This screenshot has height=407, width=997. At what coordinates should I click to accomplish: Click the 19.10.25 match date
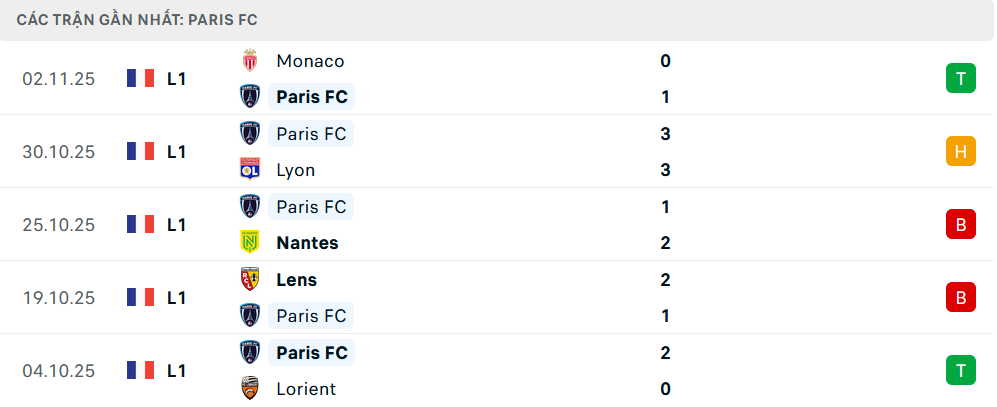point(59,298)
